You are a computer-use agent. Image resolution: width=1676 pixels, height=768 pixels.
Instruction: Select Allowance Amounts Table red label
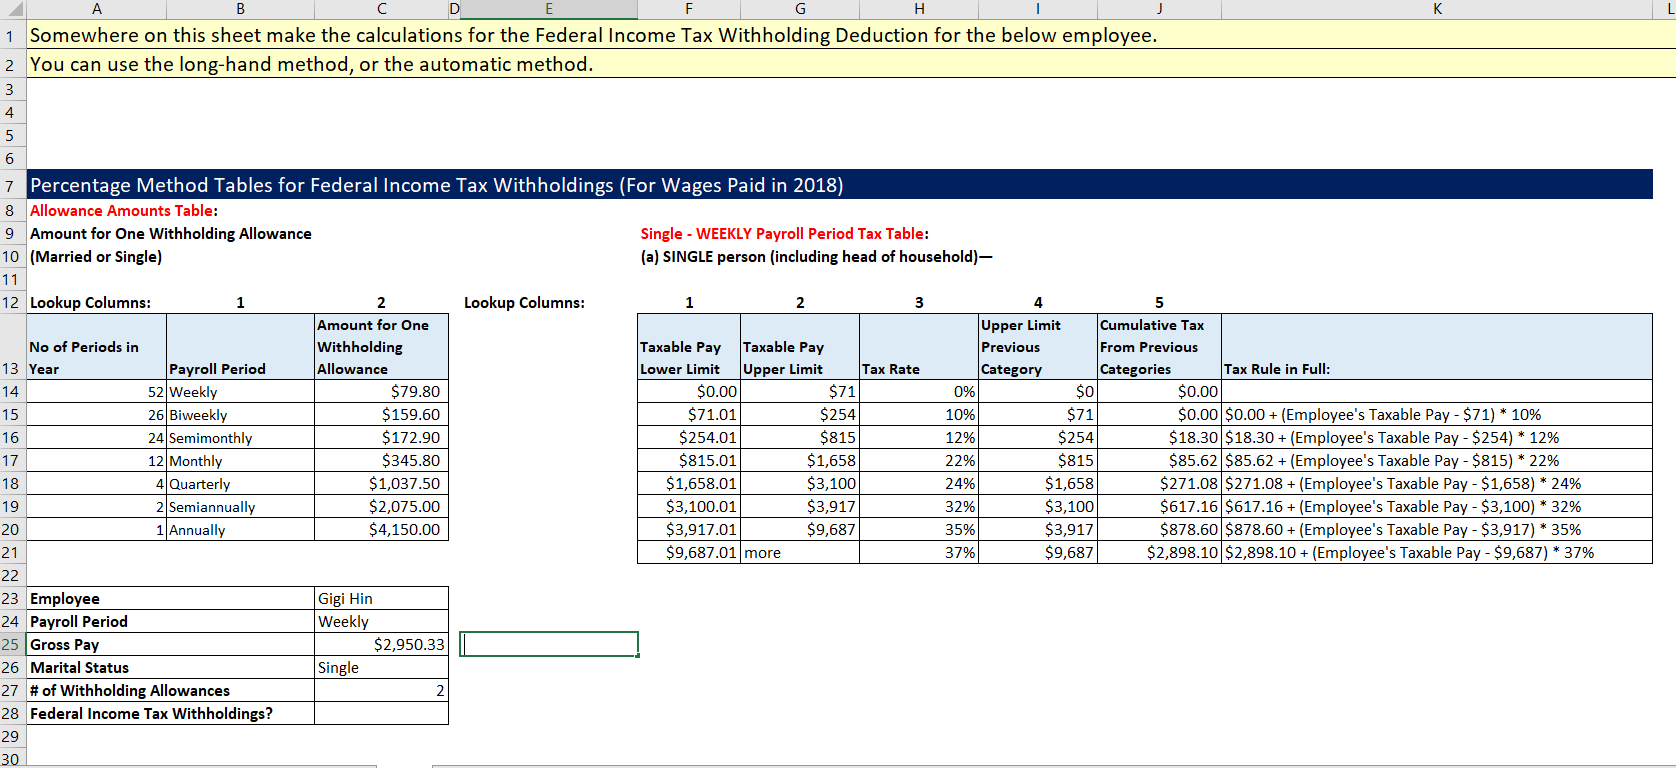pos(123,210)
